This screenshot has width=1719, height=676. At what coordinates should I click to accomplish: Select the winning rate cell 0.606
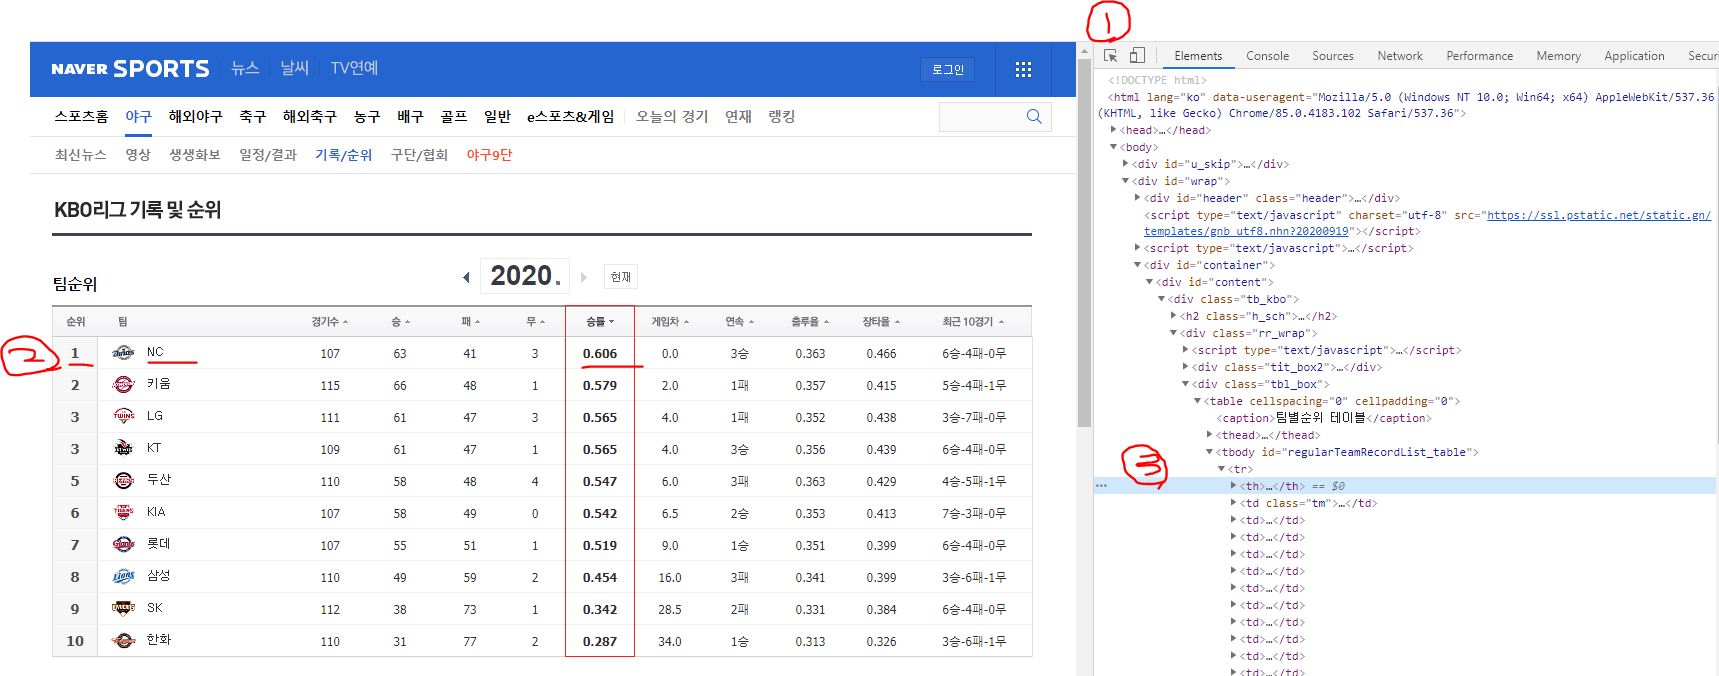tap(600, 354)
